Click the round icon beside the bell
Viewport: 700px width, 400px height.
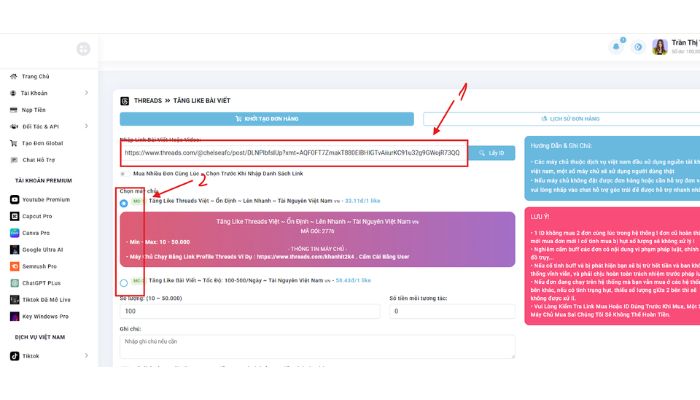(638, 46)
